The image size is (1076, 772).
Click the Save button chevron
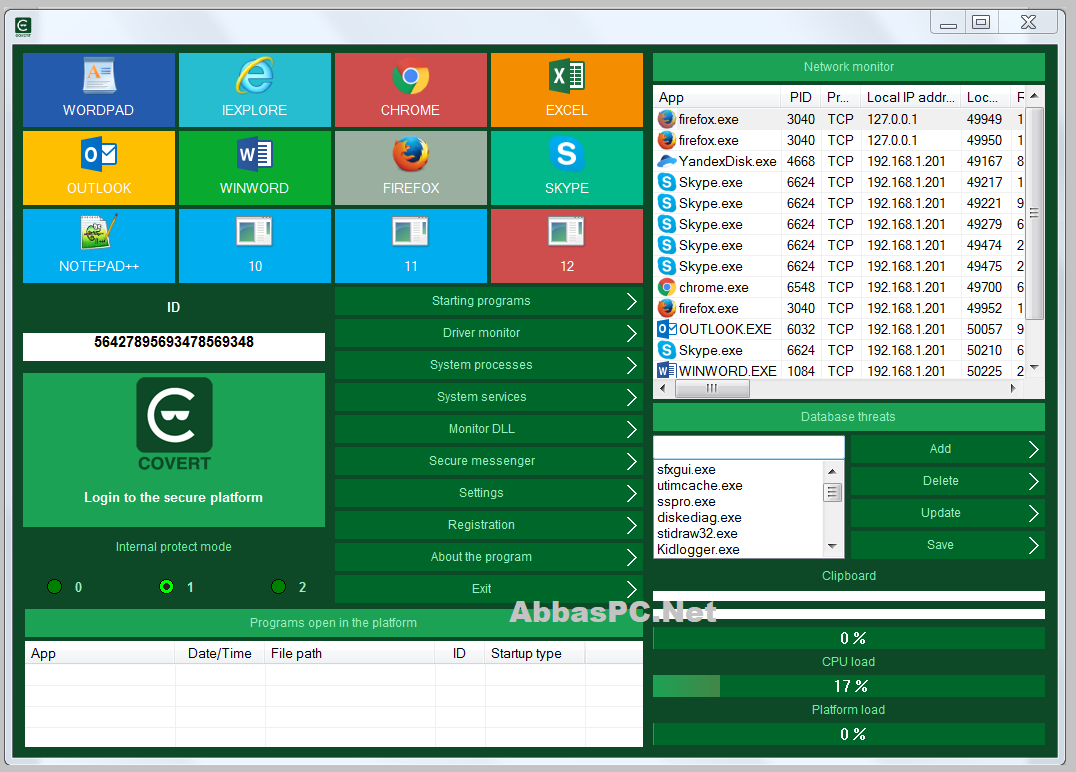click(x=1033, y=546)
